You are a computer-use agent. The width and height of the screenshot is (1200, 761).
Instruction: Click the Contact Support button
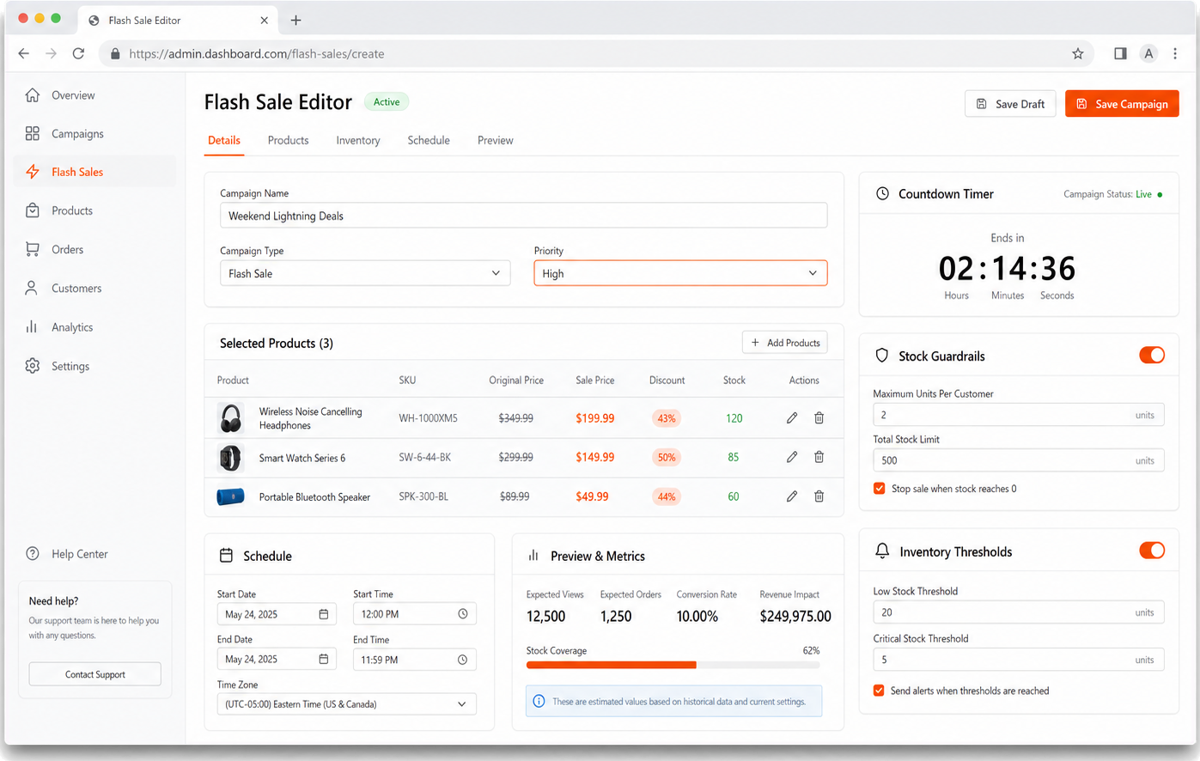coord(95,674)
